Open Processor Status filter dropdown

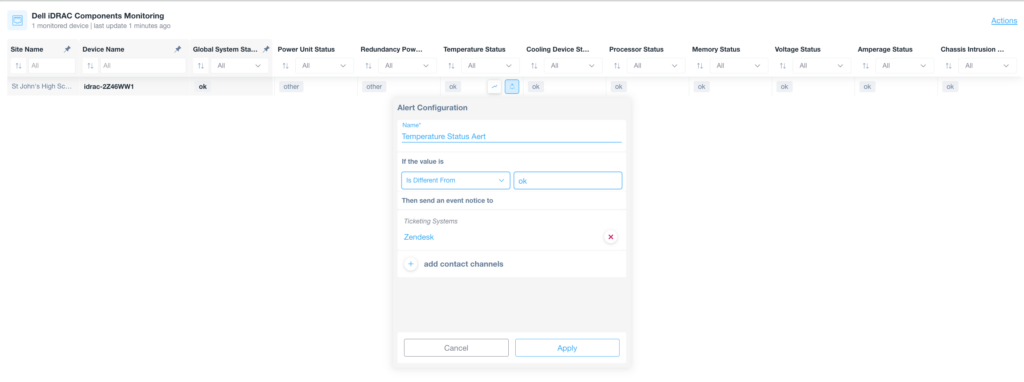[x=656, y=66]
